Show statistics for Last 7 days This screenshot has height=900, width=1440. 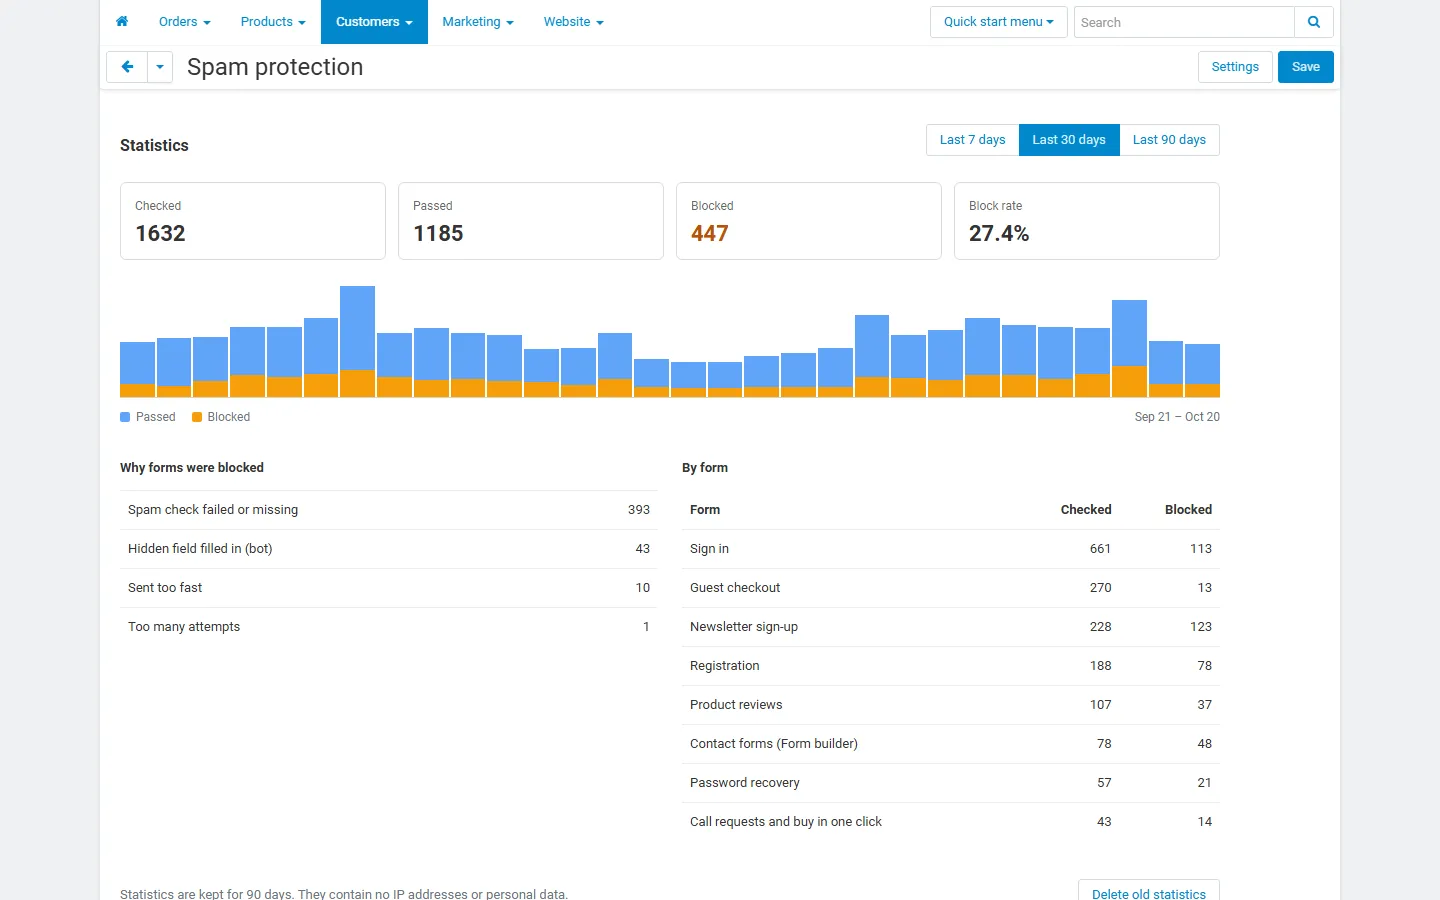click(x=973, y=140)
